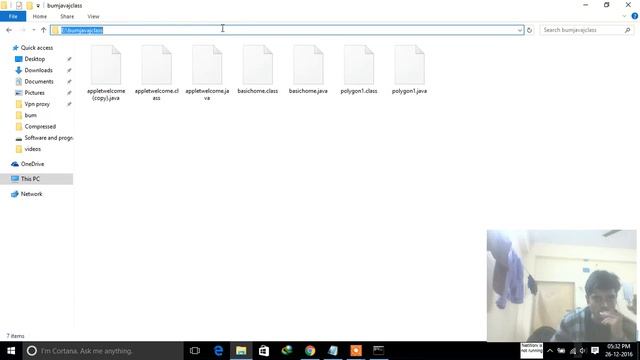Image resolution: width=640 pixels, height=360 pixels.
Task: Launch Google Chrome from taskbar
Action: click(310, 351)
